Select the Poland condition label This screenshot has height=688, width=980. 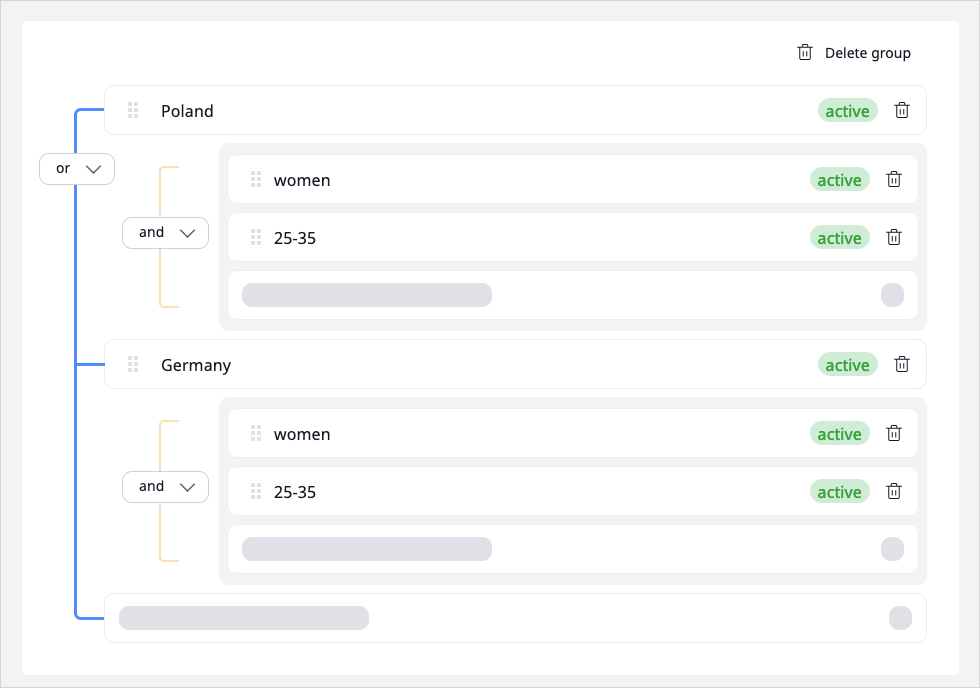pos(187,111)
